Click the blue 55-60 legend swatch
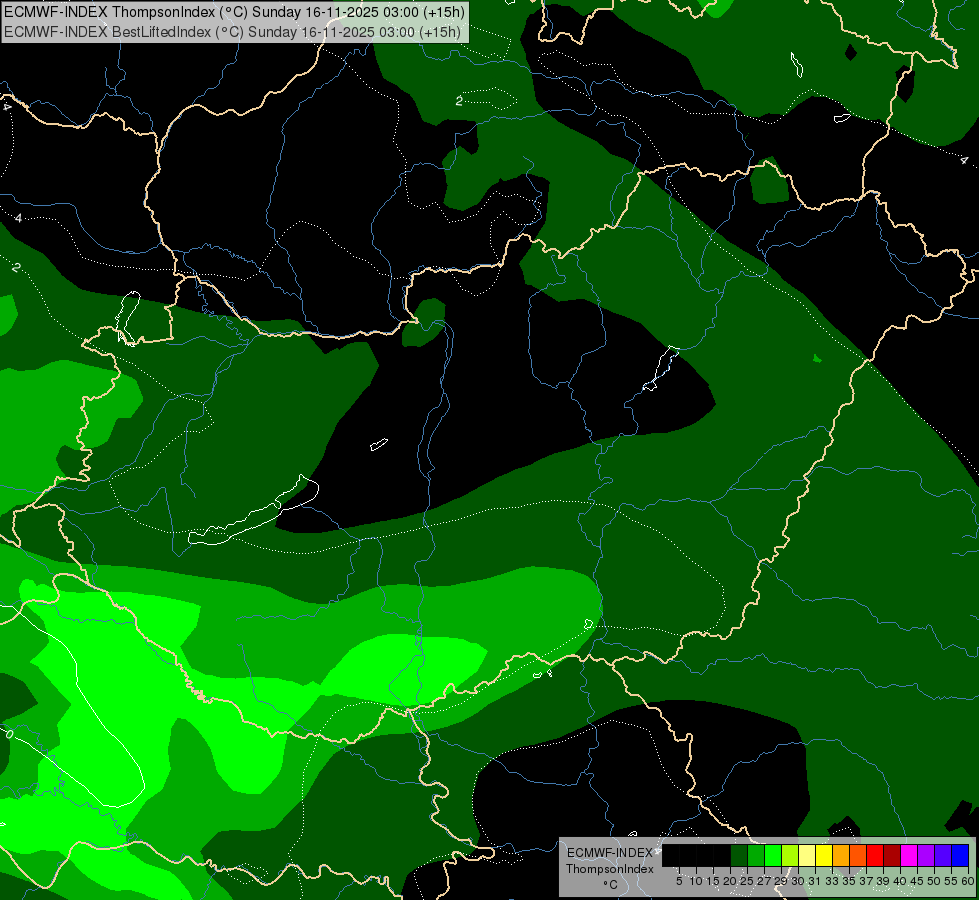Viewport: 979px width, 900px height. (960, 855)
